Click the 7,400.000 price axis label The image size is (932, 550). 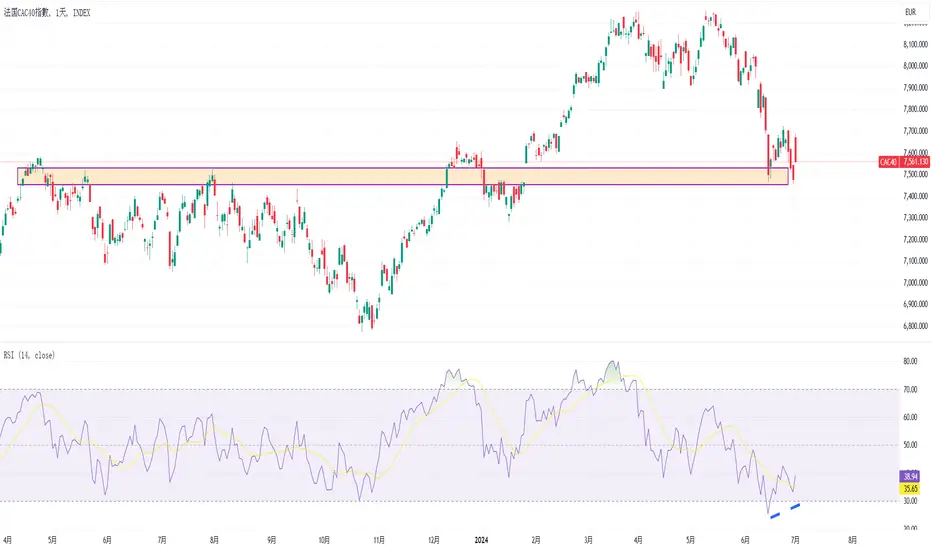tap(915, 196)
